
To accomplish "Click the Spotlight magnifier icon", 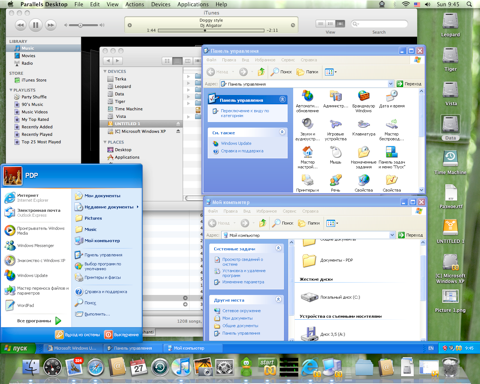I will 469,4.
